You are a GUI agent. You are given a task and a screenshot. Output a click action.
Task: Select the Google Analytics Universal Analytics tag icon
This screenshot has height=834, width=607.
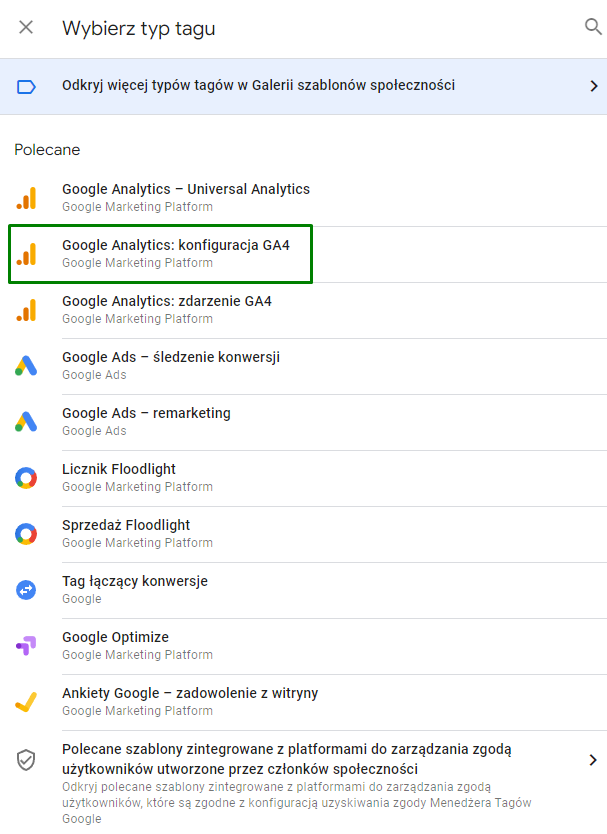pos(25,195)
